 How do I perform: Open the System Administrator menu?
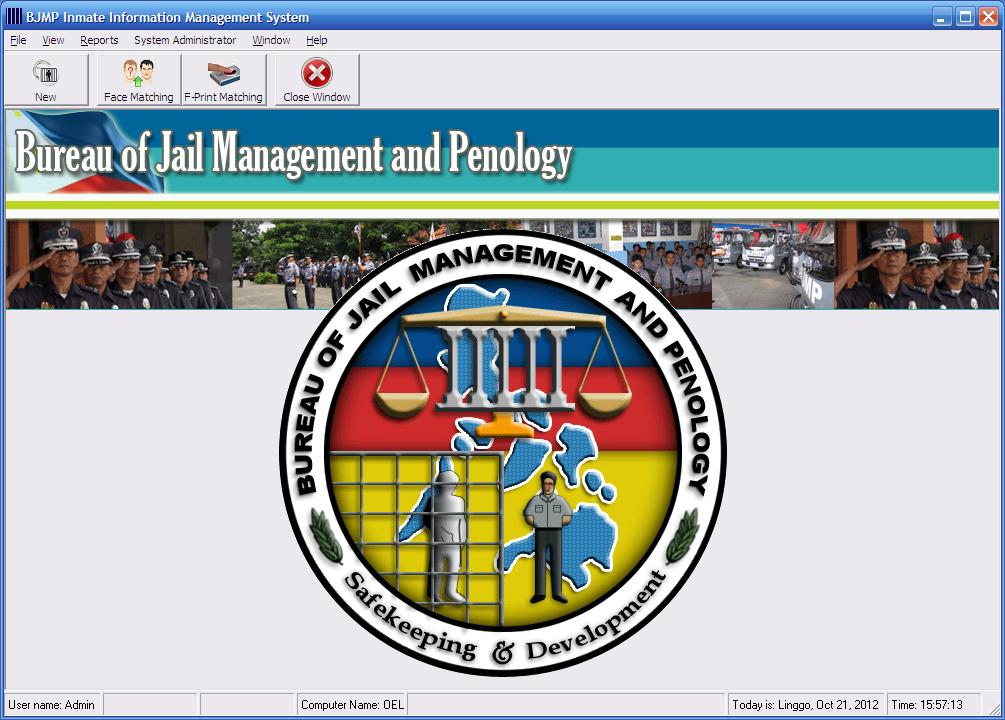click(185, 40)
